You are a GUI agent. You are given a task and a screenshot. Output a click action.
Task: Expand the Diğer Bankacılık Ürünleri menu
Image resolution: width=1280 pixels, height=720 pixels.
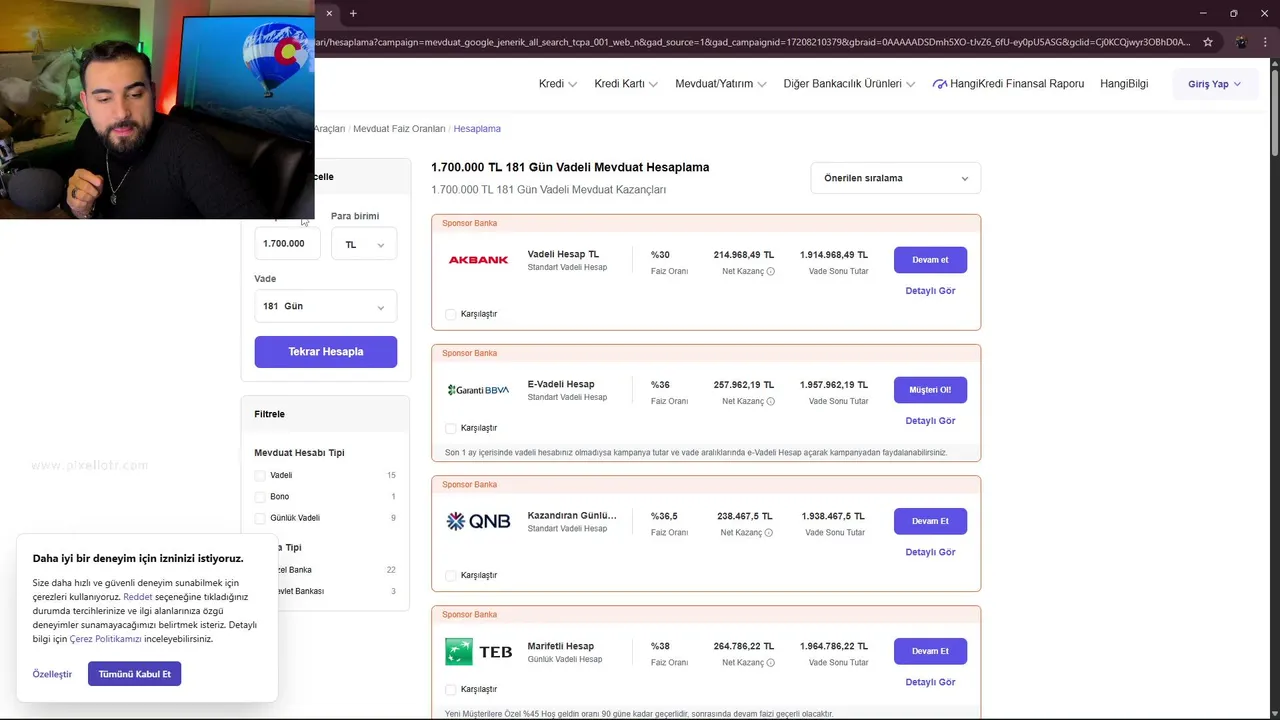point(849,84)
